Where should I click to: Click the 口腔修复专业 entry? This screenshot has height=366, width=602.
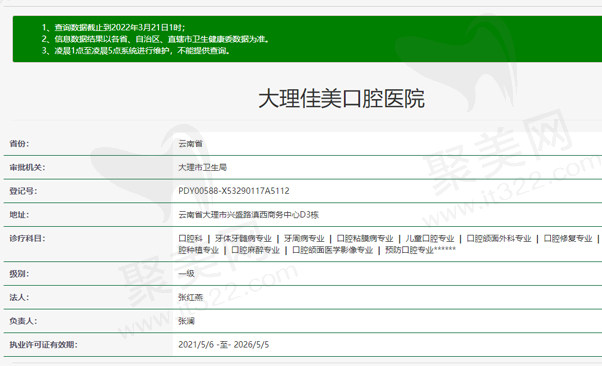point(568,238)
